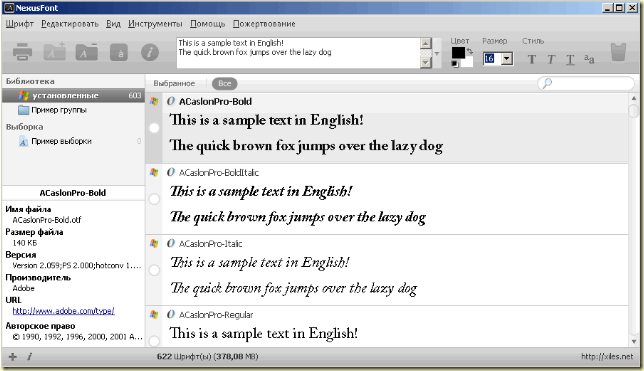Switch to the Все filter tab
644x371 pixels.
[x=225, y=83]
